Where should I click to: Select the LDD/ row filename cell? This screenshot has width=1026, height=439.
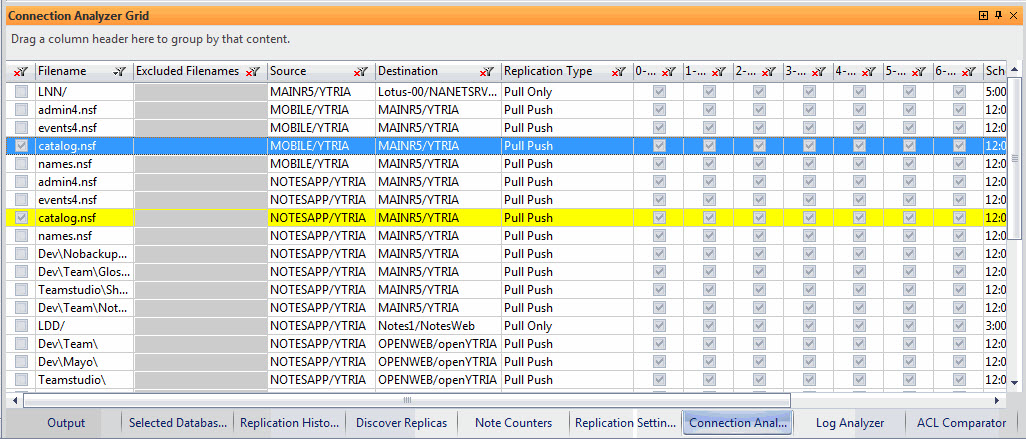(x=80, y=326)
